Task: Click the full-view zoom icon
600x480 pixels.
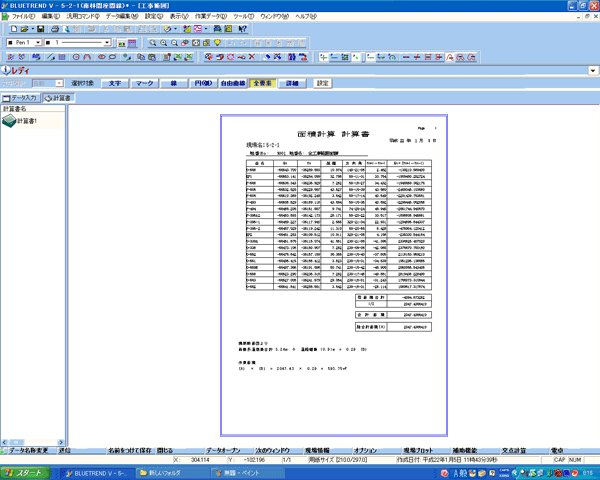Action: click(196, 43)
